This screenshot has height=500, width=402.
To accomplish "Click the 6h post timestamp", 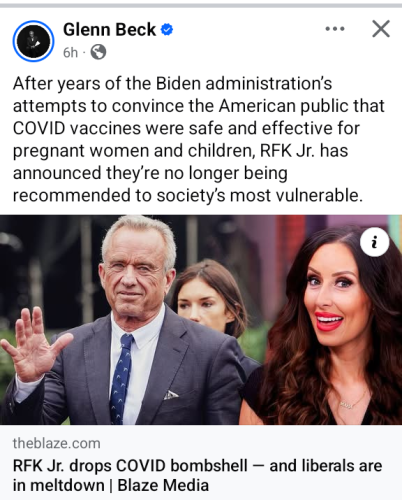I will [70, 52].
